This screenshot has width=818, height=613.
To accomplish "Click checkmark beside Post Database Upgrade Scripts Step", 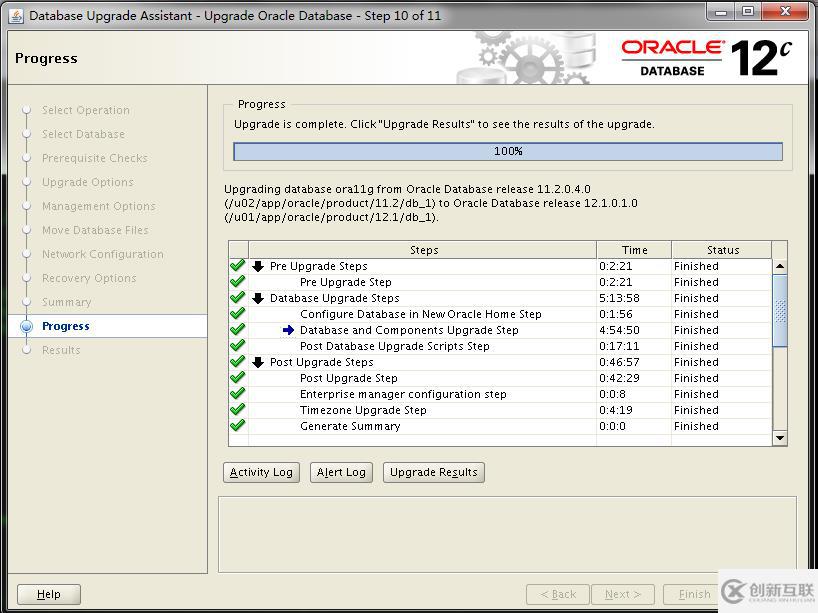I will (238, 346).
